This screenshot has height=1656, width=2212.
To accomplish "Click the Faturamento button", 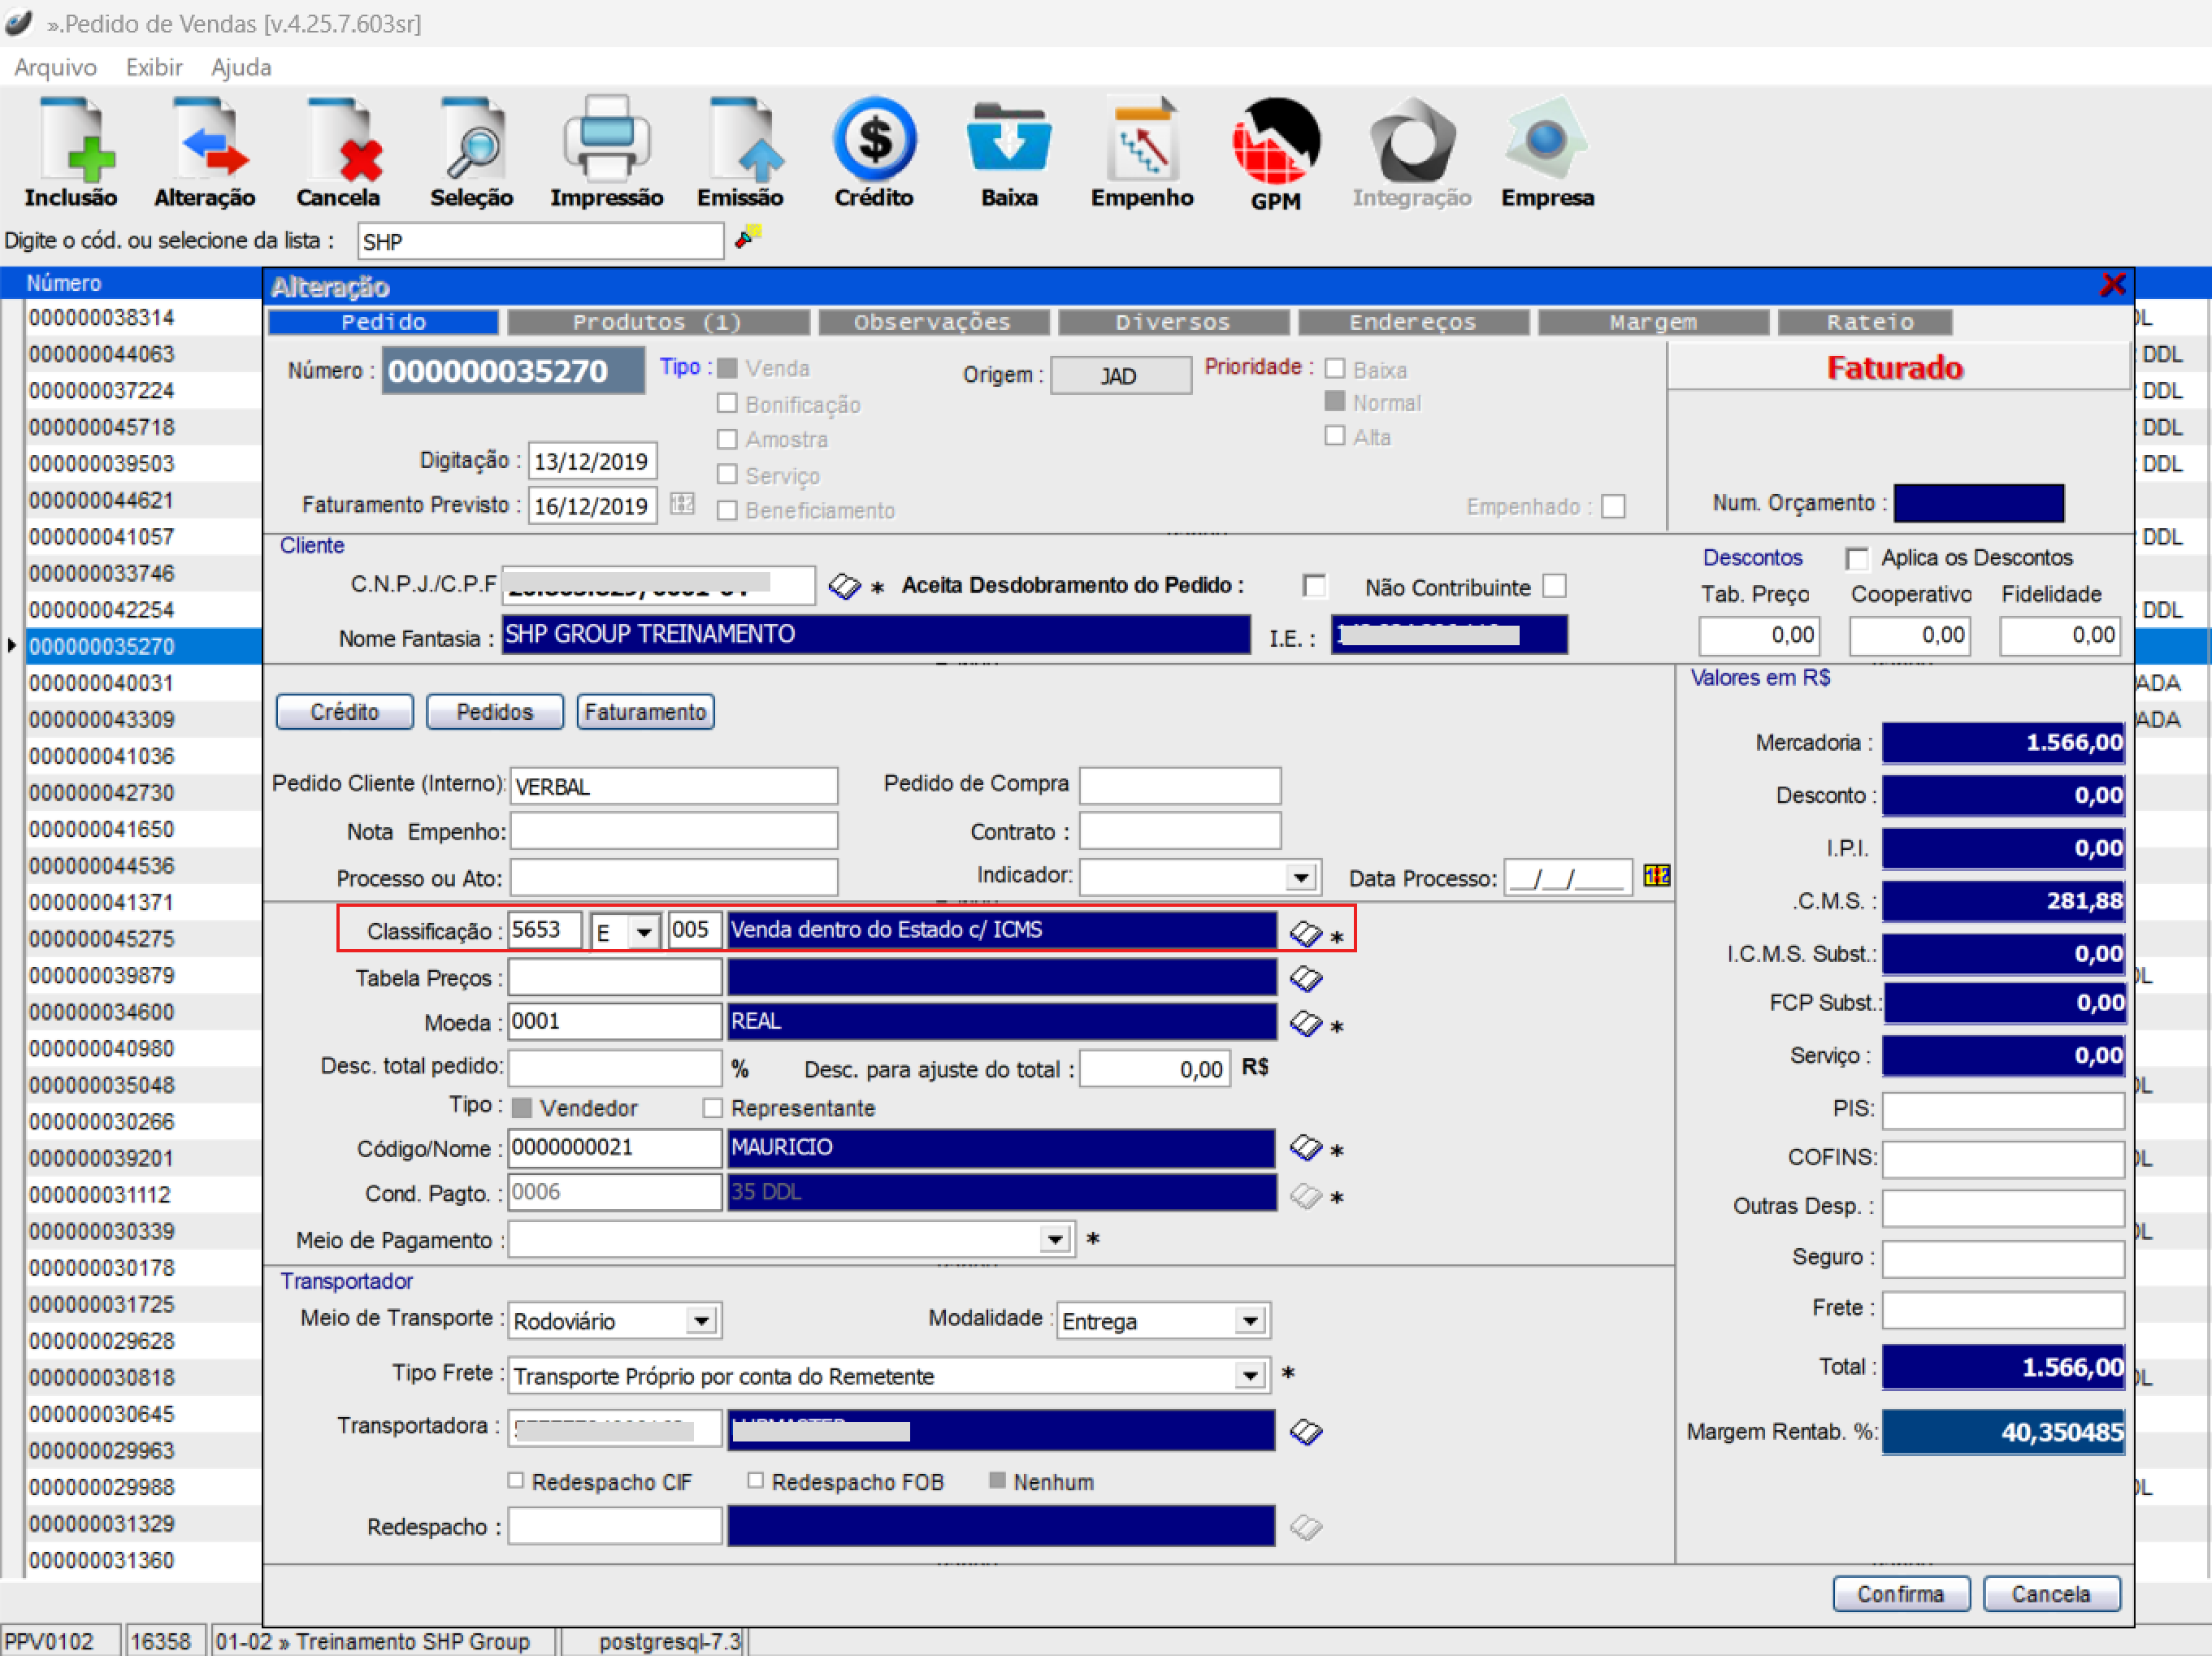I will (645, 712).
